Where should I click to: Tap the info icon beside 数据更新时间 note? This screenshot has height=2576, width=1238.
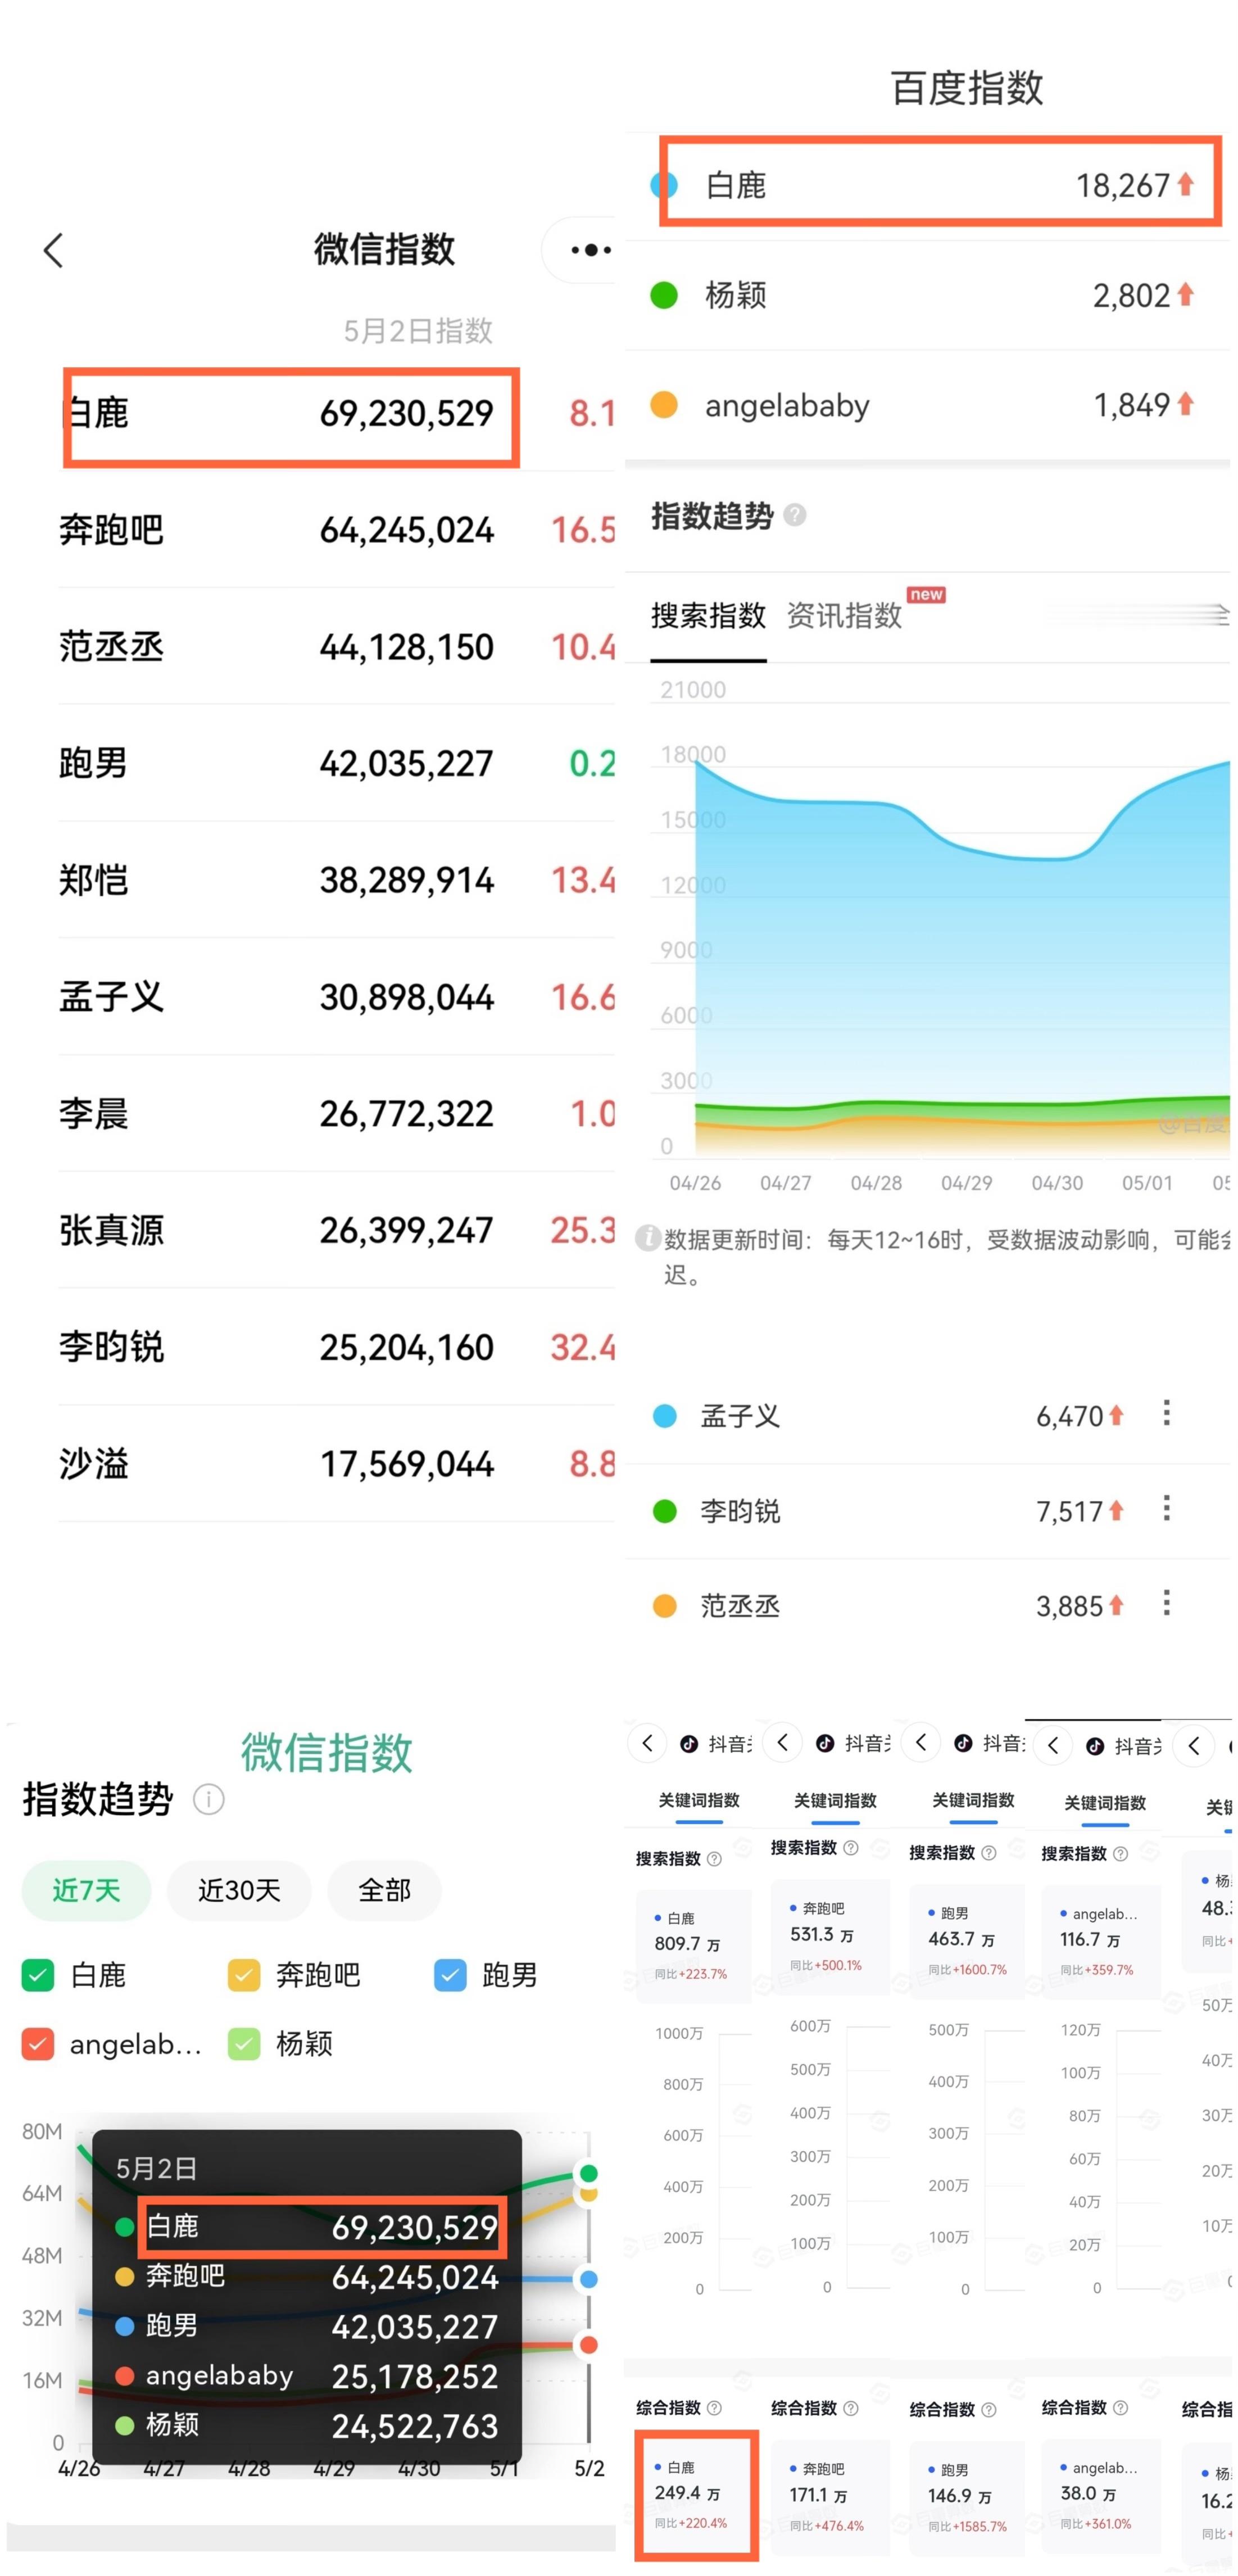(x=647, y=1238)
